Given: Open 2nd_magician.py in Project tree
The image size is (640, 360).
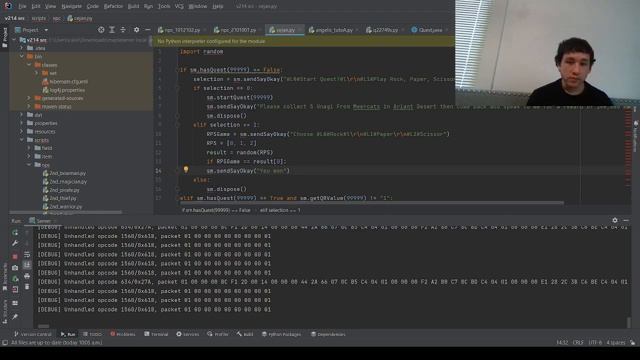Looking at the screenshot, I should coord(65,182).
